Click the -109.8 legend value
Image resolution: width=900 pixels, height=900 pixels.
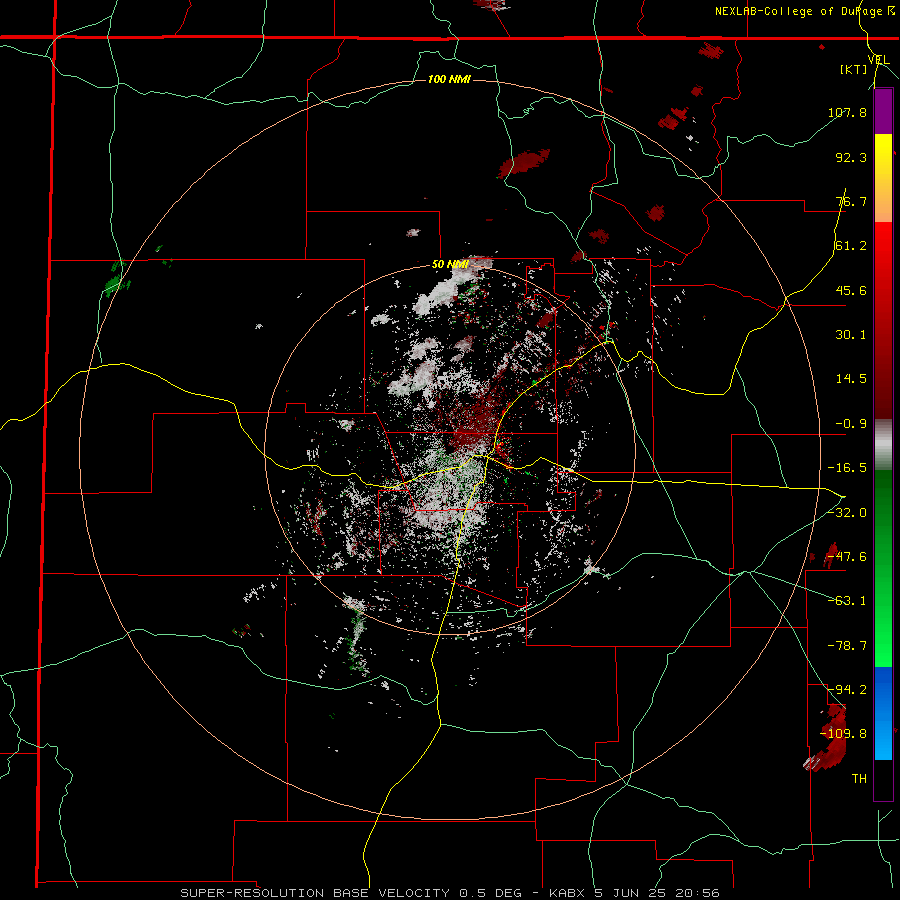843,734
